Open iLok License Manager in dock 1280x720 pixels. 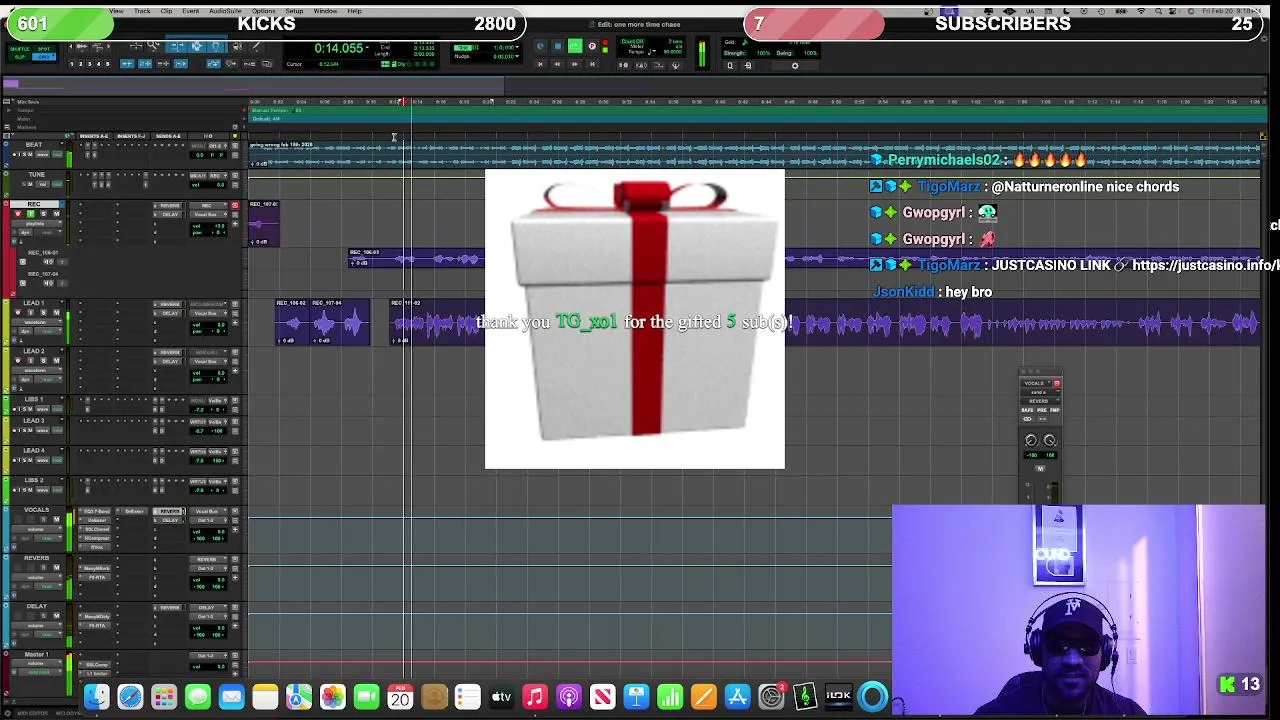[838, 697]
